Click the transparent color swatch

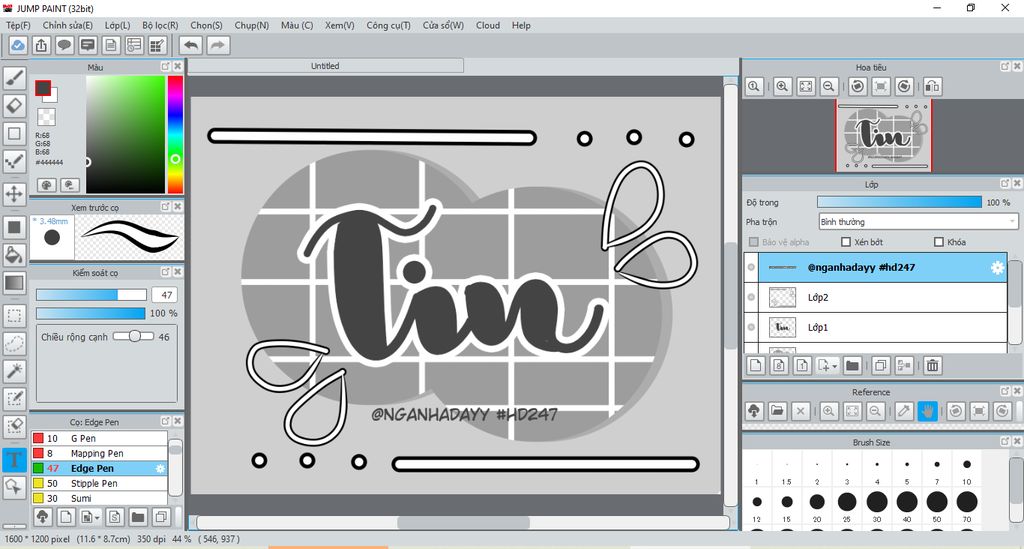point(46,117)
